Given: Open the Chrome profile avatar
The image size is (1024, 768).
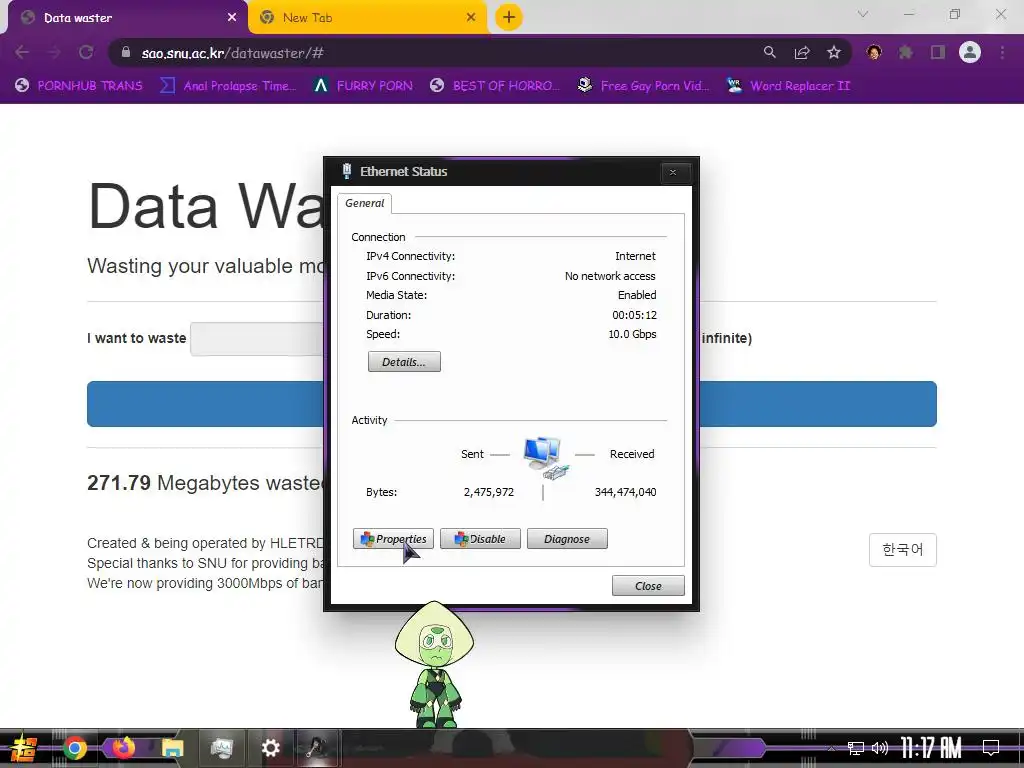Looking at the screenshot, I should pos(970,52).
